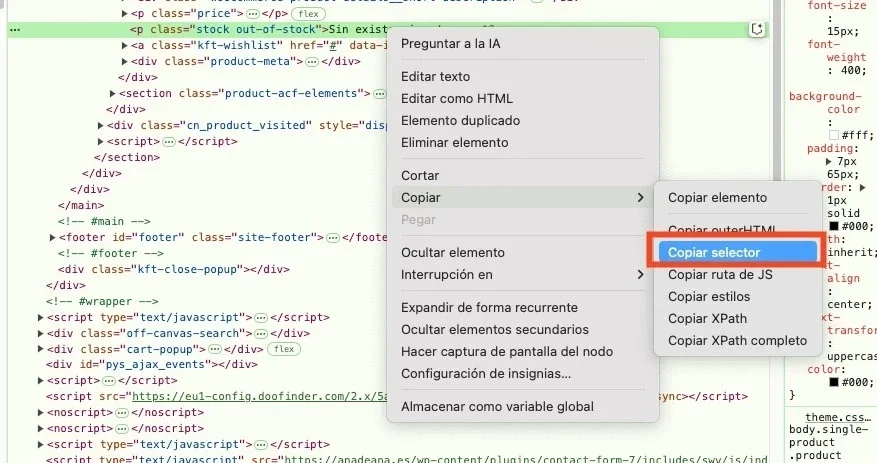
Task: Expand the product-meta div node
Action: click(x=125, y=62)
